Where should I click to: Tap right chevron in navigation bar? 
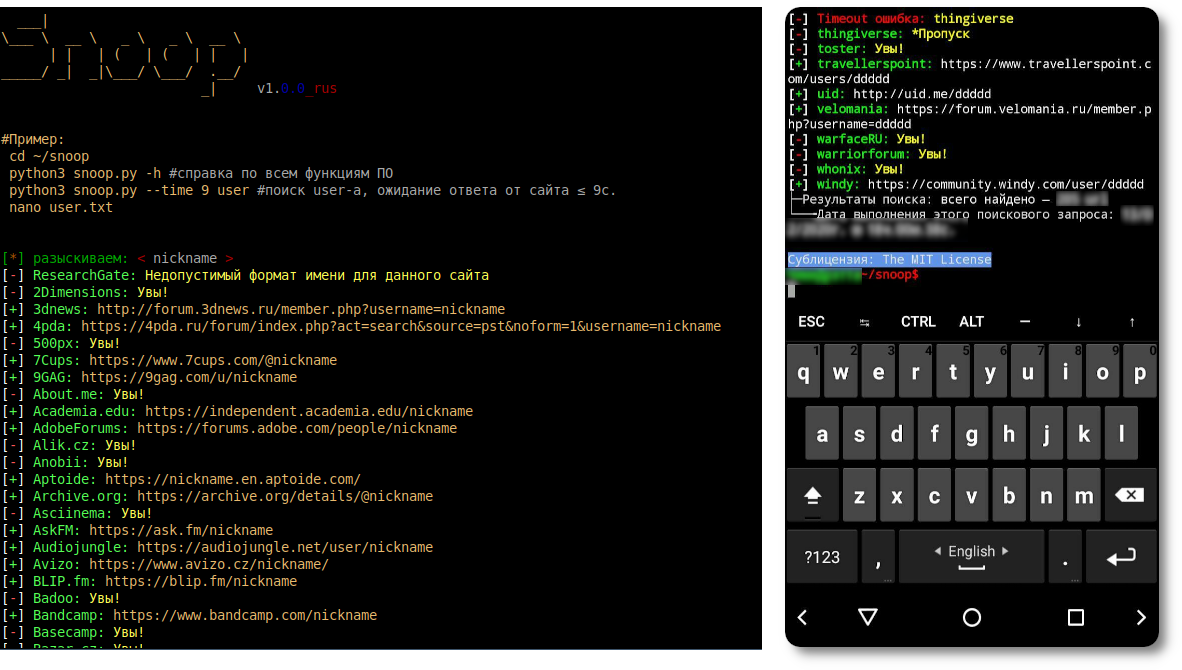click(1141, 618)
